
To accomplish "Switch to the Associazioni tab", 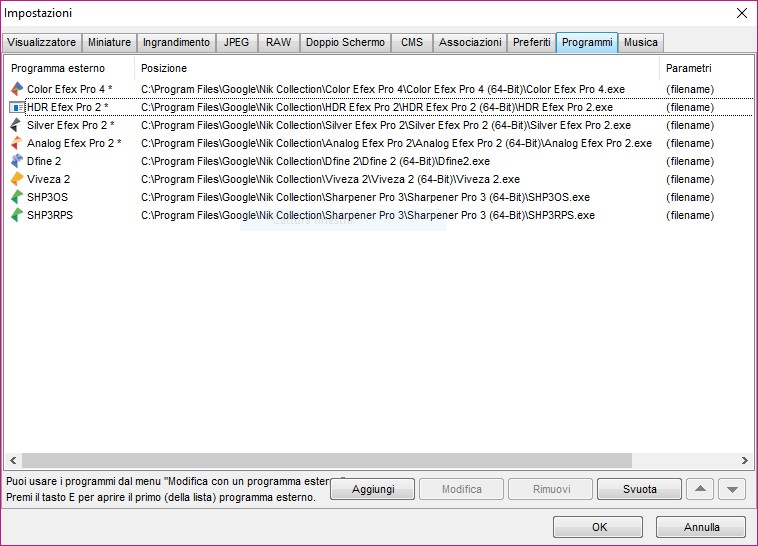I will coord(470,42).
